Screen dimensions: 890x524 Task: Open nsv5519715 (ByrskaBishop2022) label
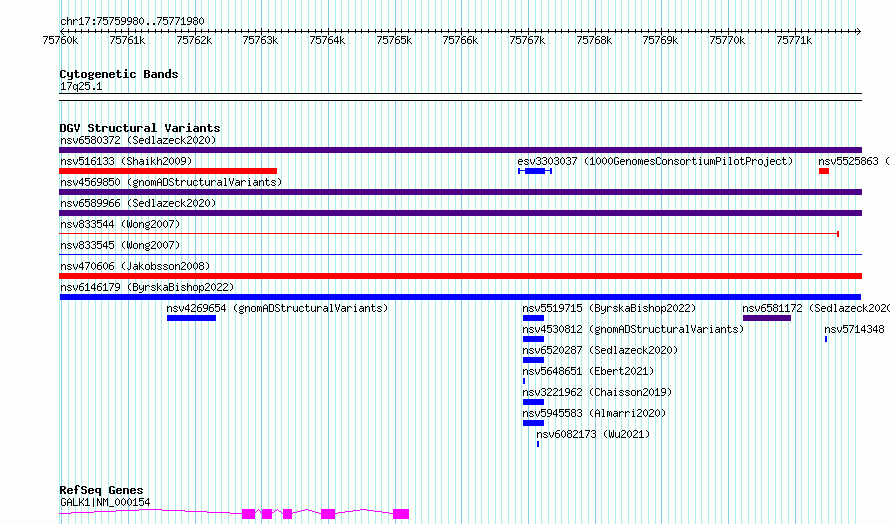[609, 308]
